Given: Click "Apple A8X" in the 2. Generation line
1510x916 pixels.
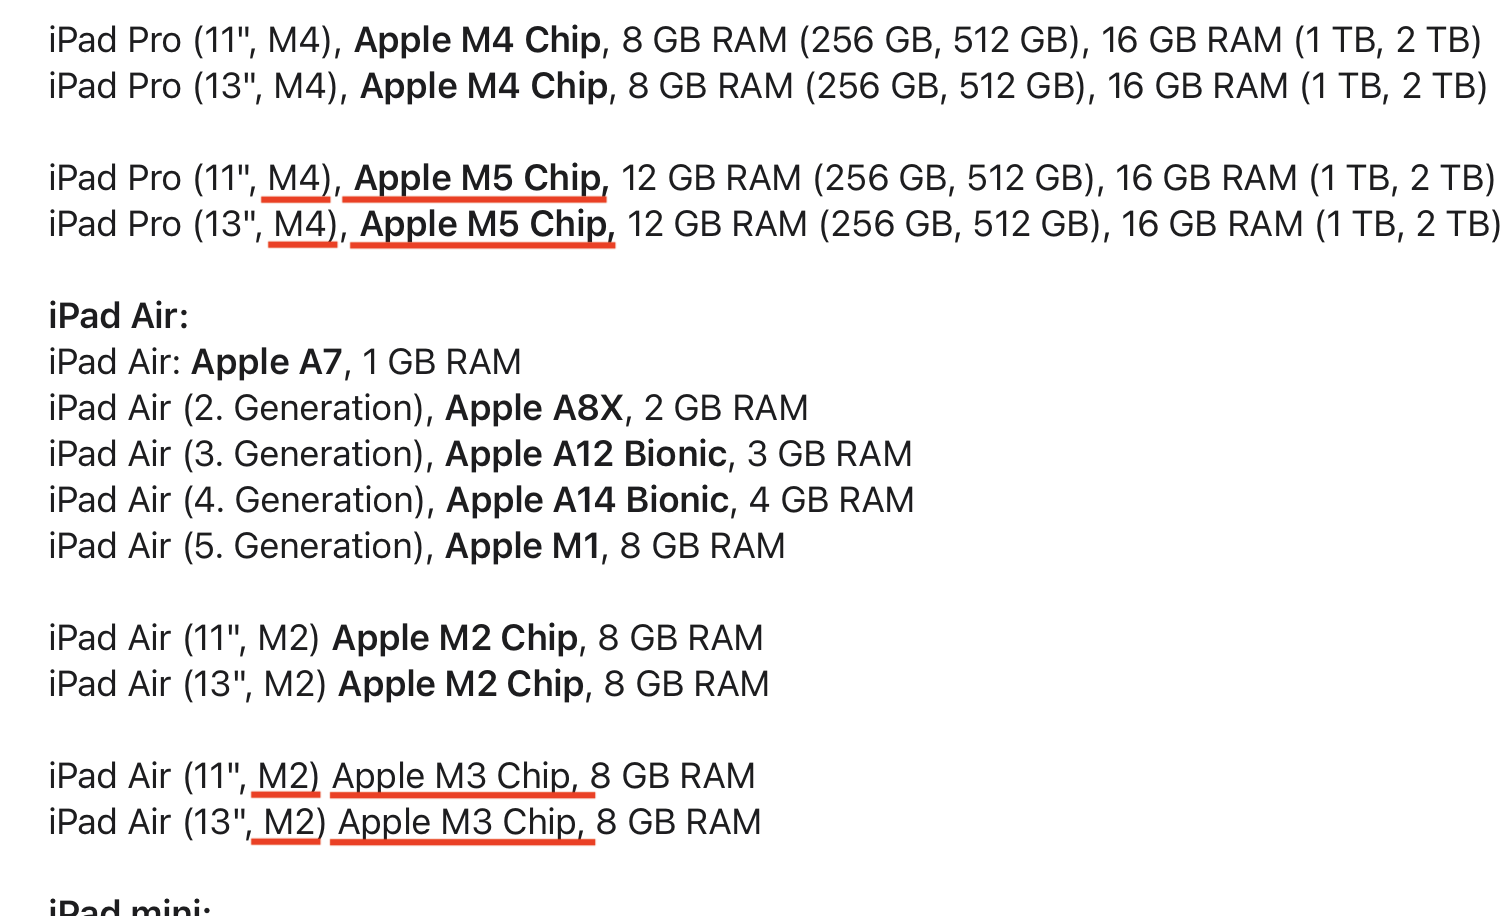Looking at the screenshot, I should [x=534, y=408].
